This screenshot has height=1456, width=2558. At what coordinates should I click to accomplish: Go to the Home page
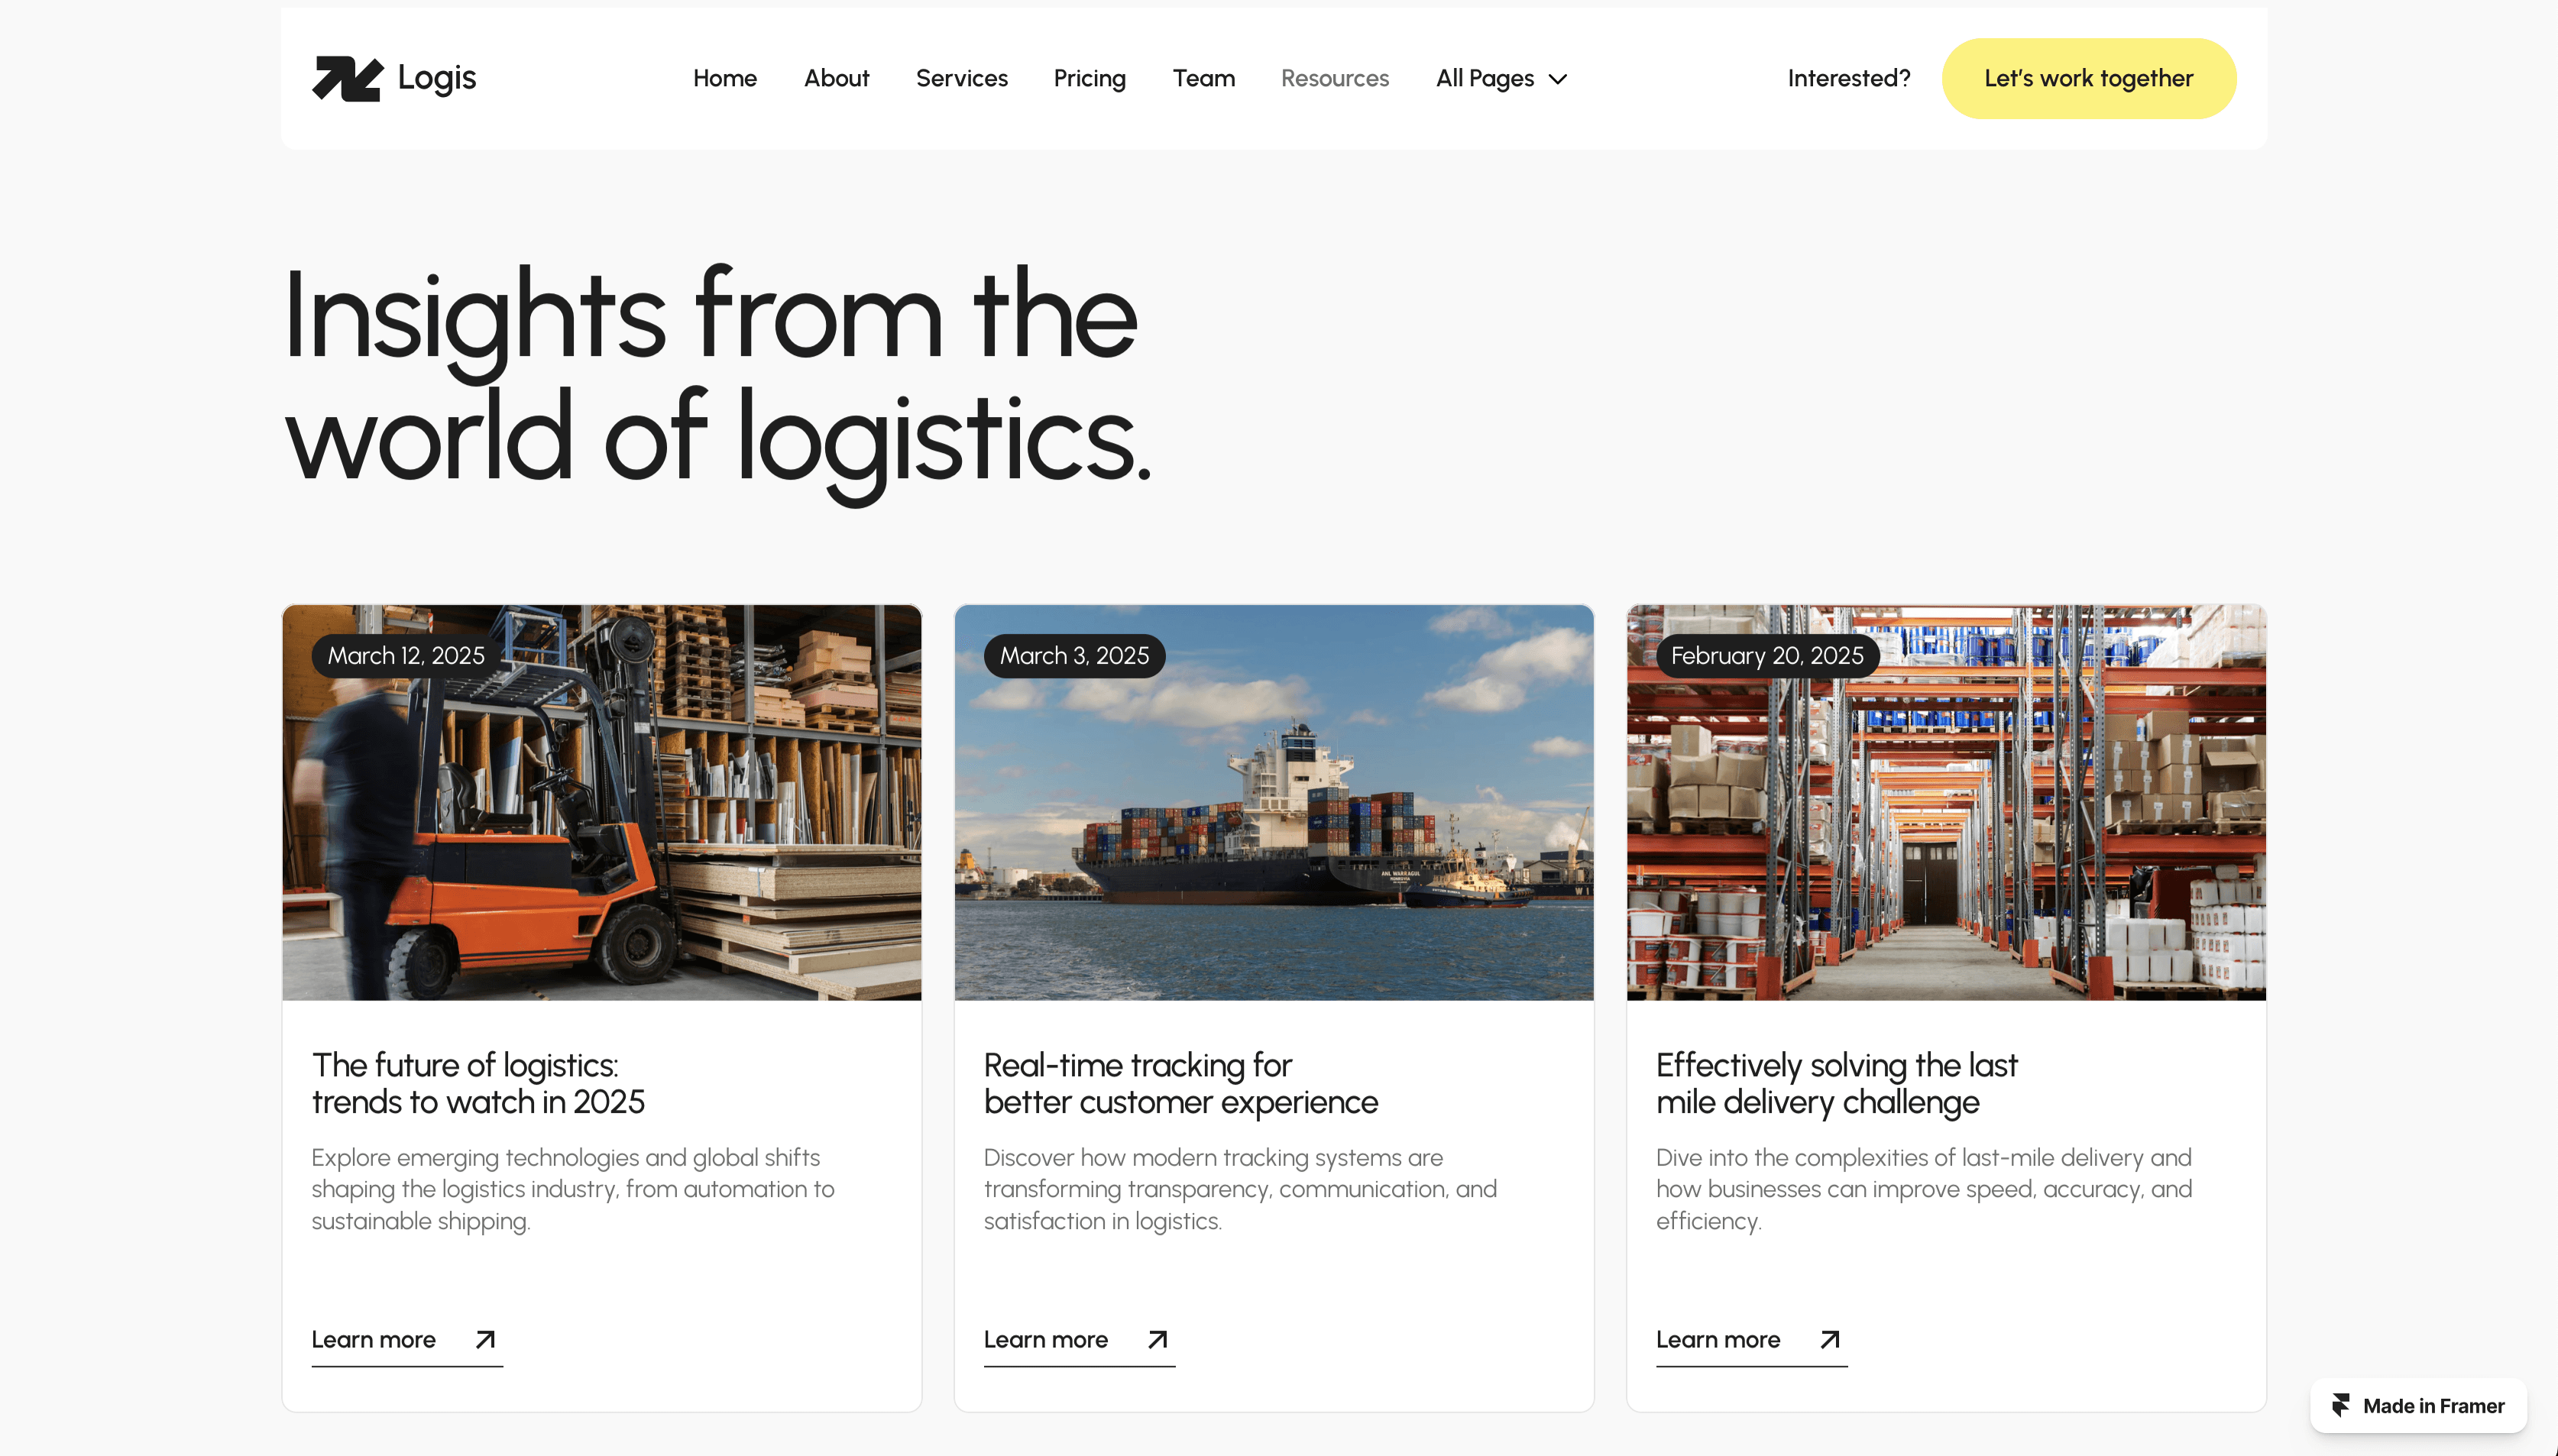click(724, 78)
